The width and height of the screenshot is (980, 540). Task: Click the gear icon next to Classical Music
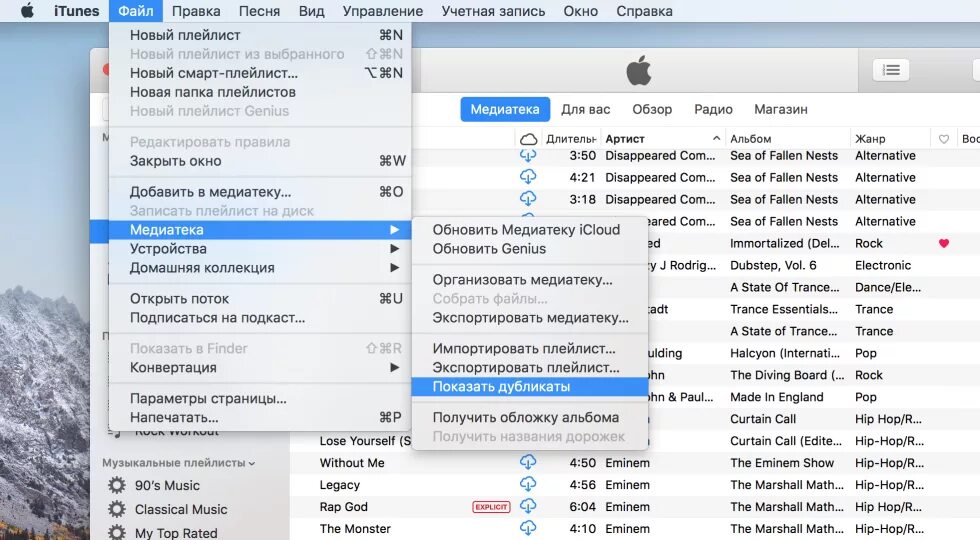pyautogui.click(x=117, y=509)
